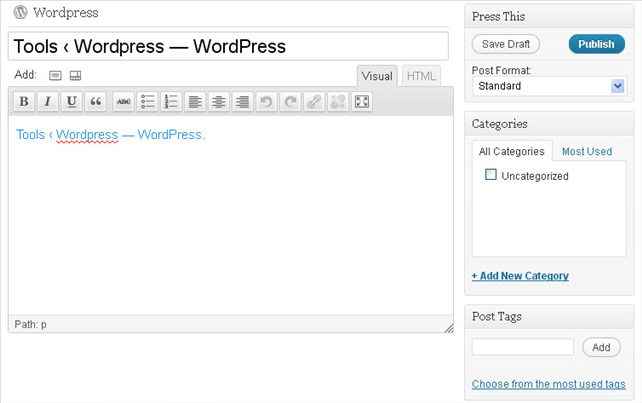Click the Press This panel heading

(498, 16)
